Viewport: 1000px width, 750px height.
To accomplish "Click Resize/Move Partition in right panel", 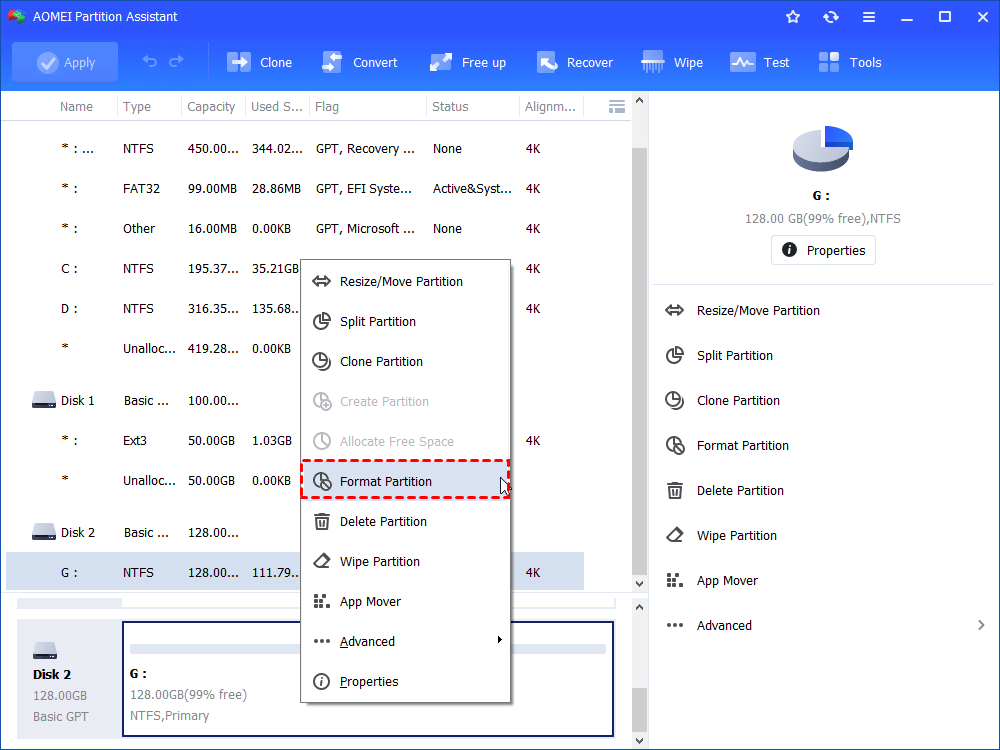I will tap(742, 311).
